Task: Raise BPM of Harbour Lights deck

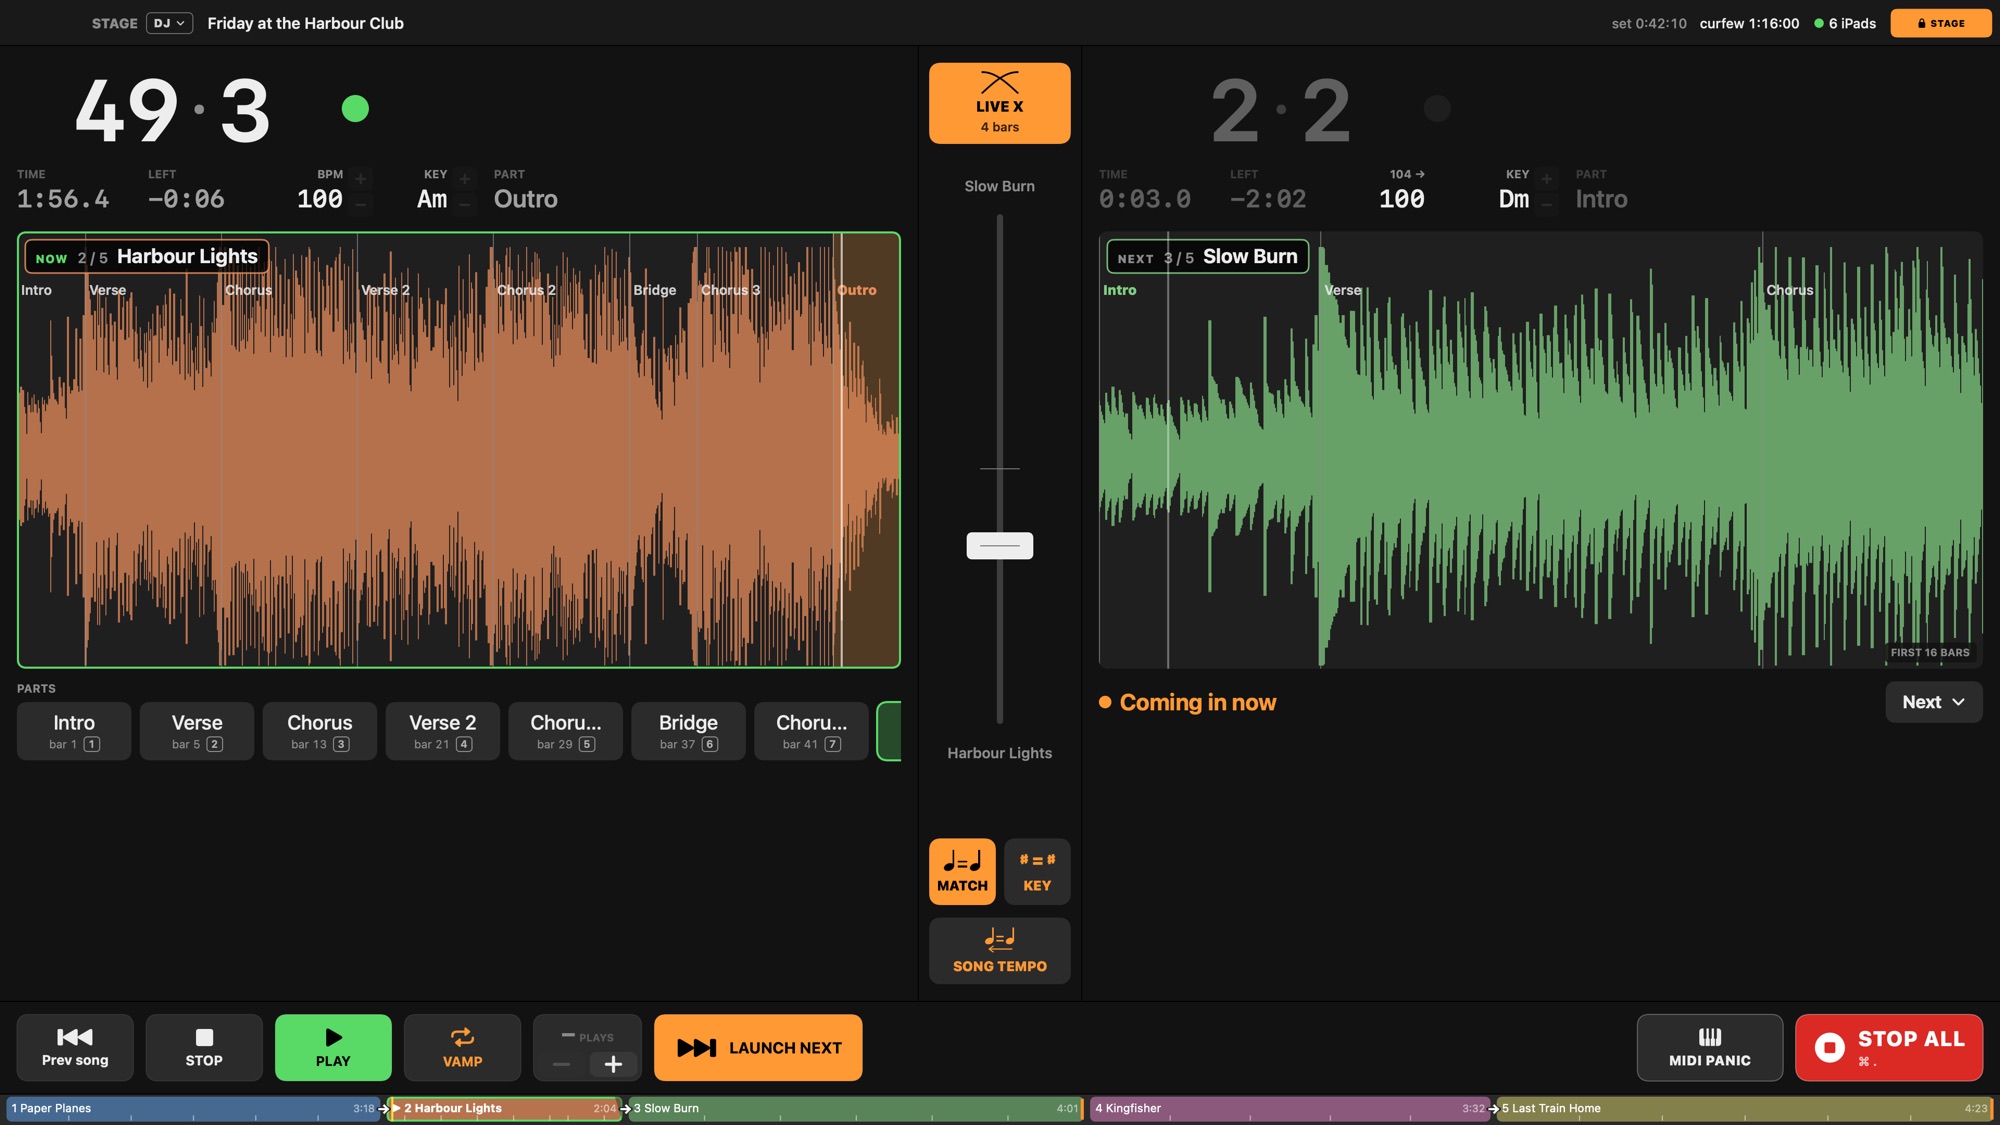Action: click(361, 179)
